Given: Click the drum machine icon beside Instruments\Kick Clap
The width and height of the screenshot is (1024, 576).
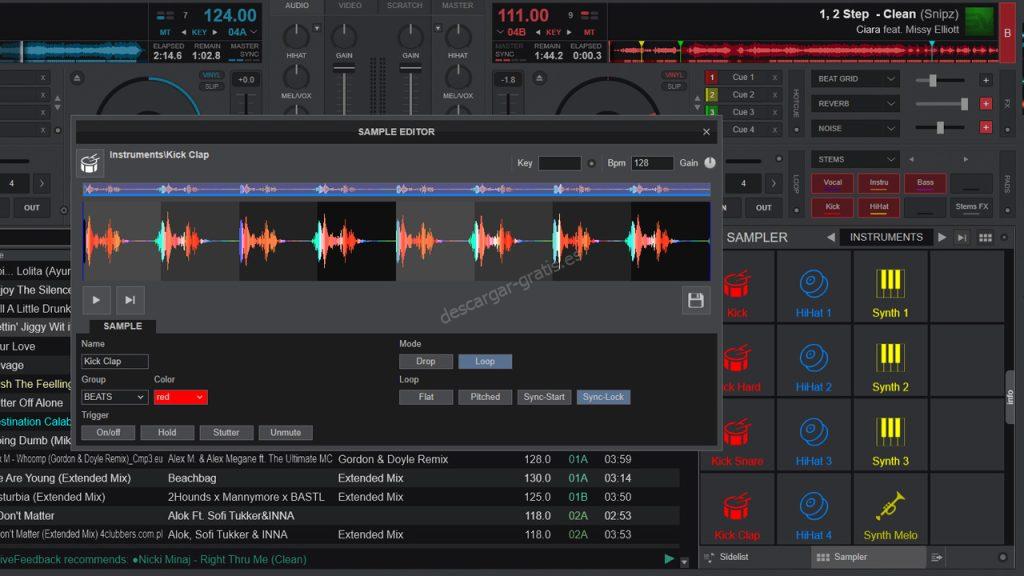Looking at the screenshot, I should [x=90, y=162].
